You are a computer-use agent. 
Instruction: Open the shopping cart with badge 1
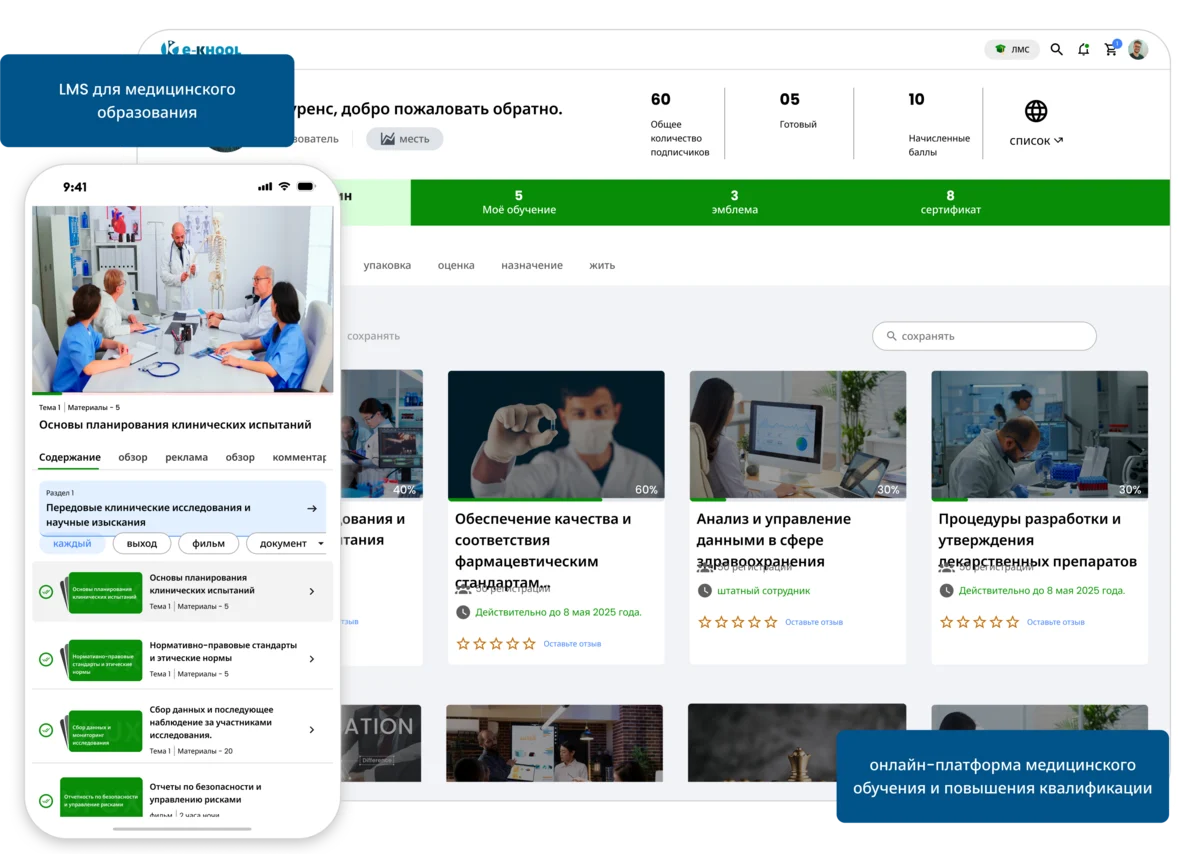[x=1110, y=48]
